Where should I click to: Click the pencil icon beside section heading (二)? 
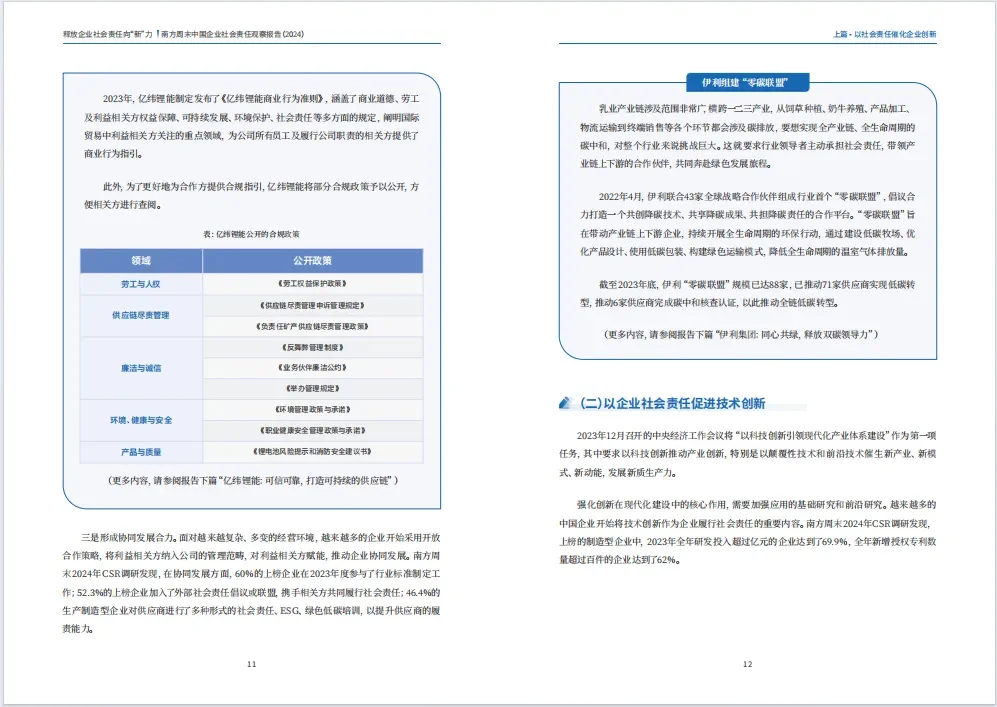click(x=565, y=403)
